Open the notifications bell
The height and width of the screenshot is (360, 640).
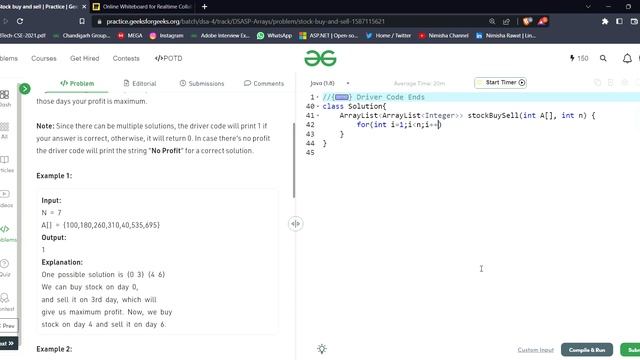pos(627,58)
